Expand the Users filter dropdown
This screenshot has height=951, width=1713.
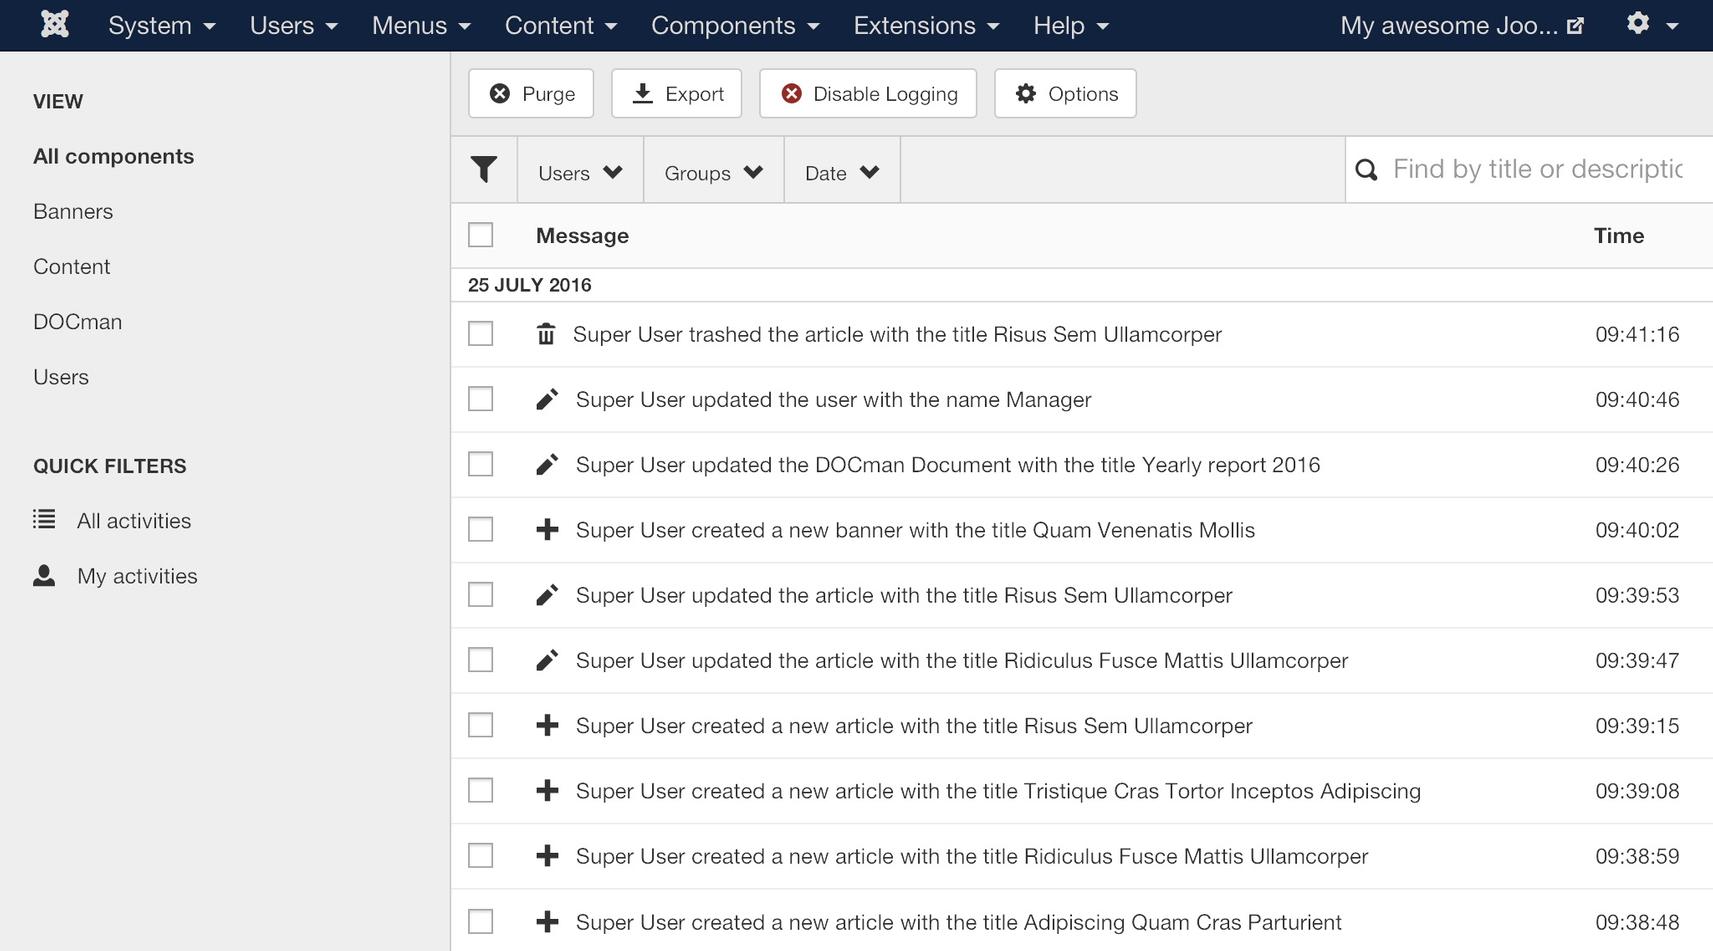tap(580, 172)
